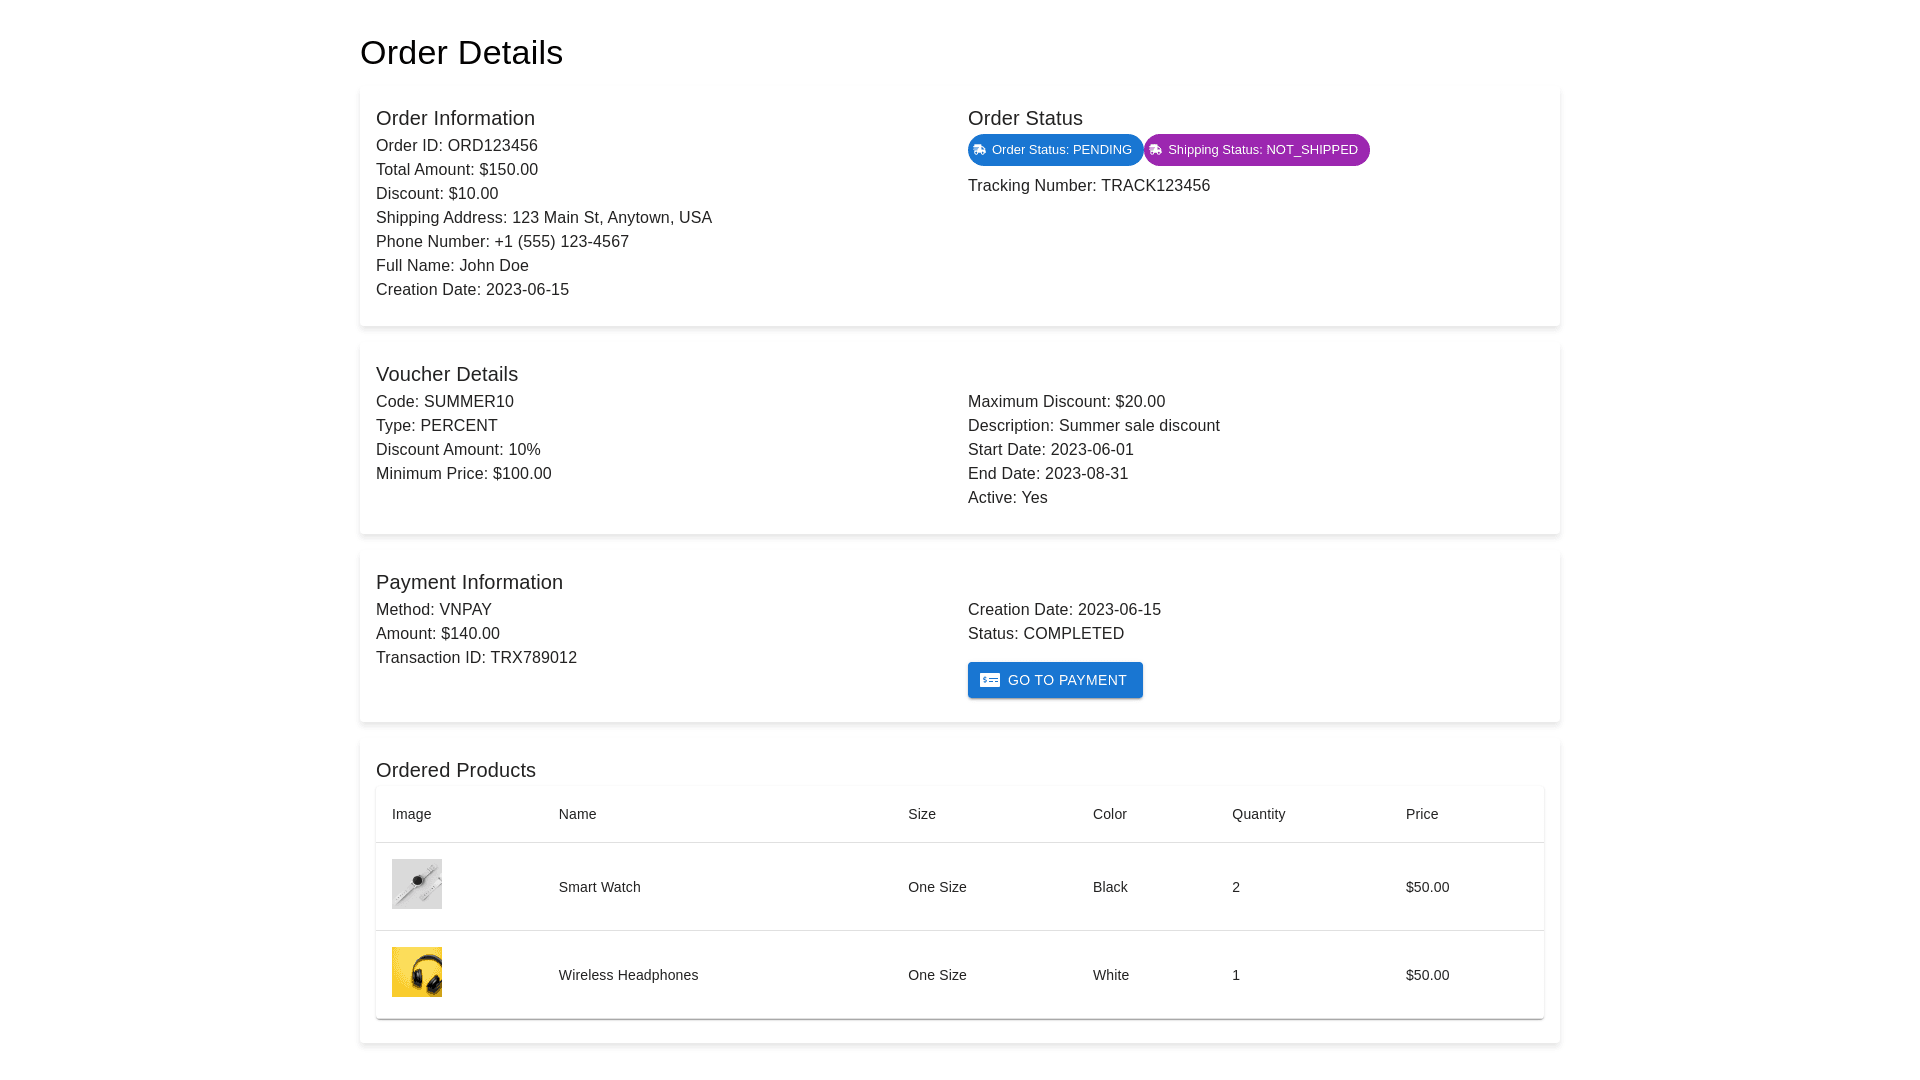Click the Size column header
This screenshot has height=1080, width=1920.
(x=921, y=814)
